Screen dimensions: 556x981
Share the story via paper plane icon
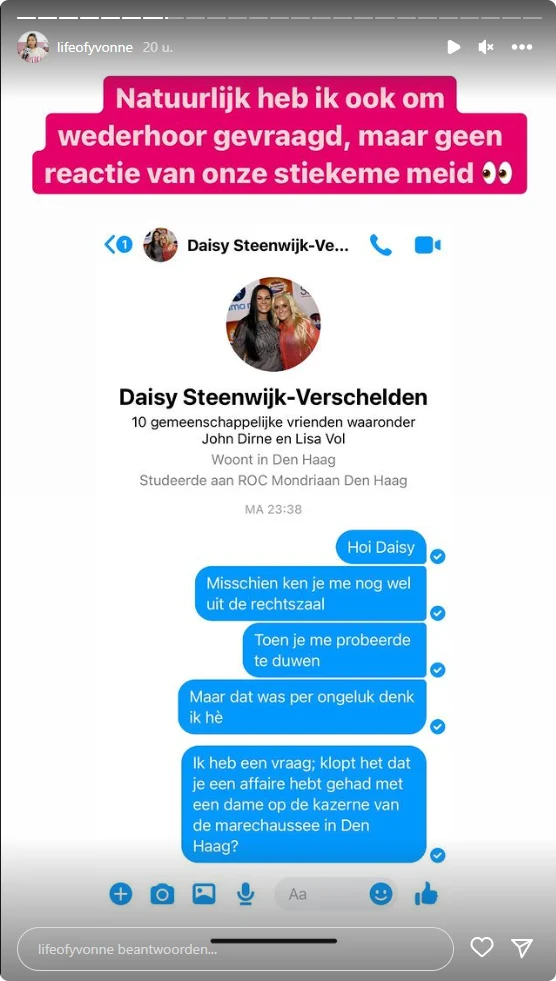[x=522, y=947]
